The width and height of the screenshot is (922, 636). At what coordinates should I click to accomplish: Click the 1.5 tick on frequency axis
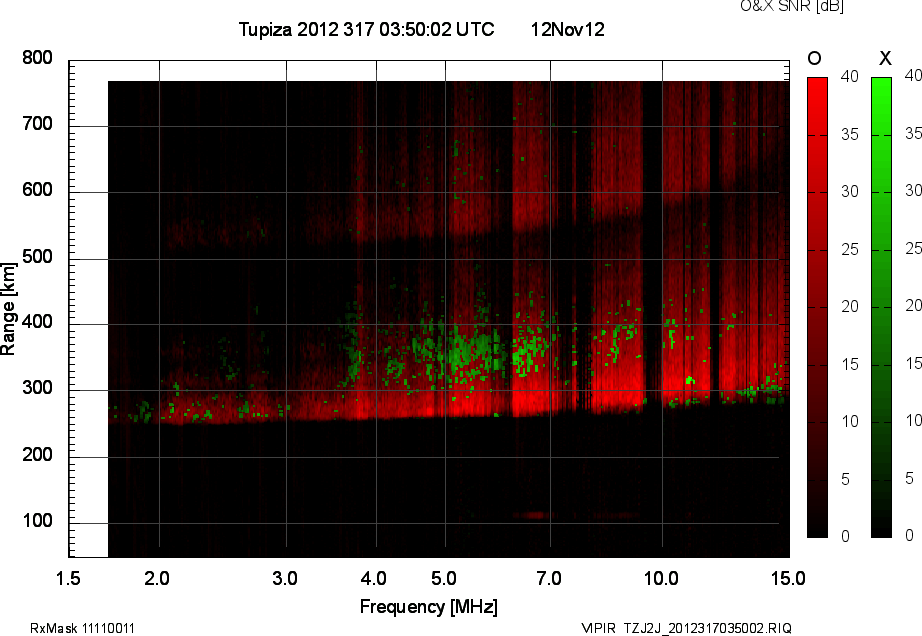click(69, 578)
